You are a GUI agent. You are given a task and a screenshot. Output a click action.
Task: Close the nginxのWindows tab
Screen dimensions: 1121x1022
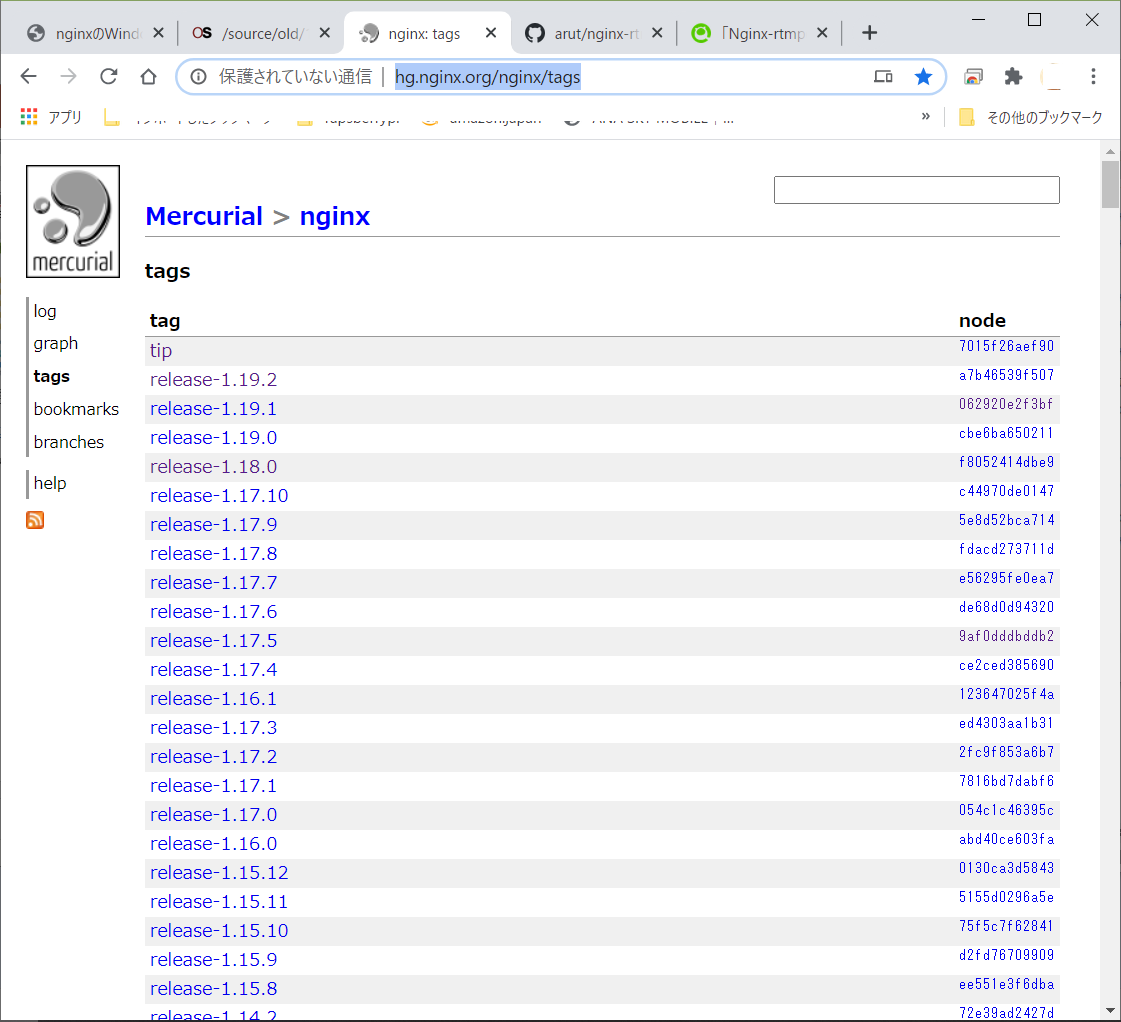pos(159,33)
